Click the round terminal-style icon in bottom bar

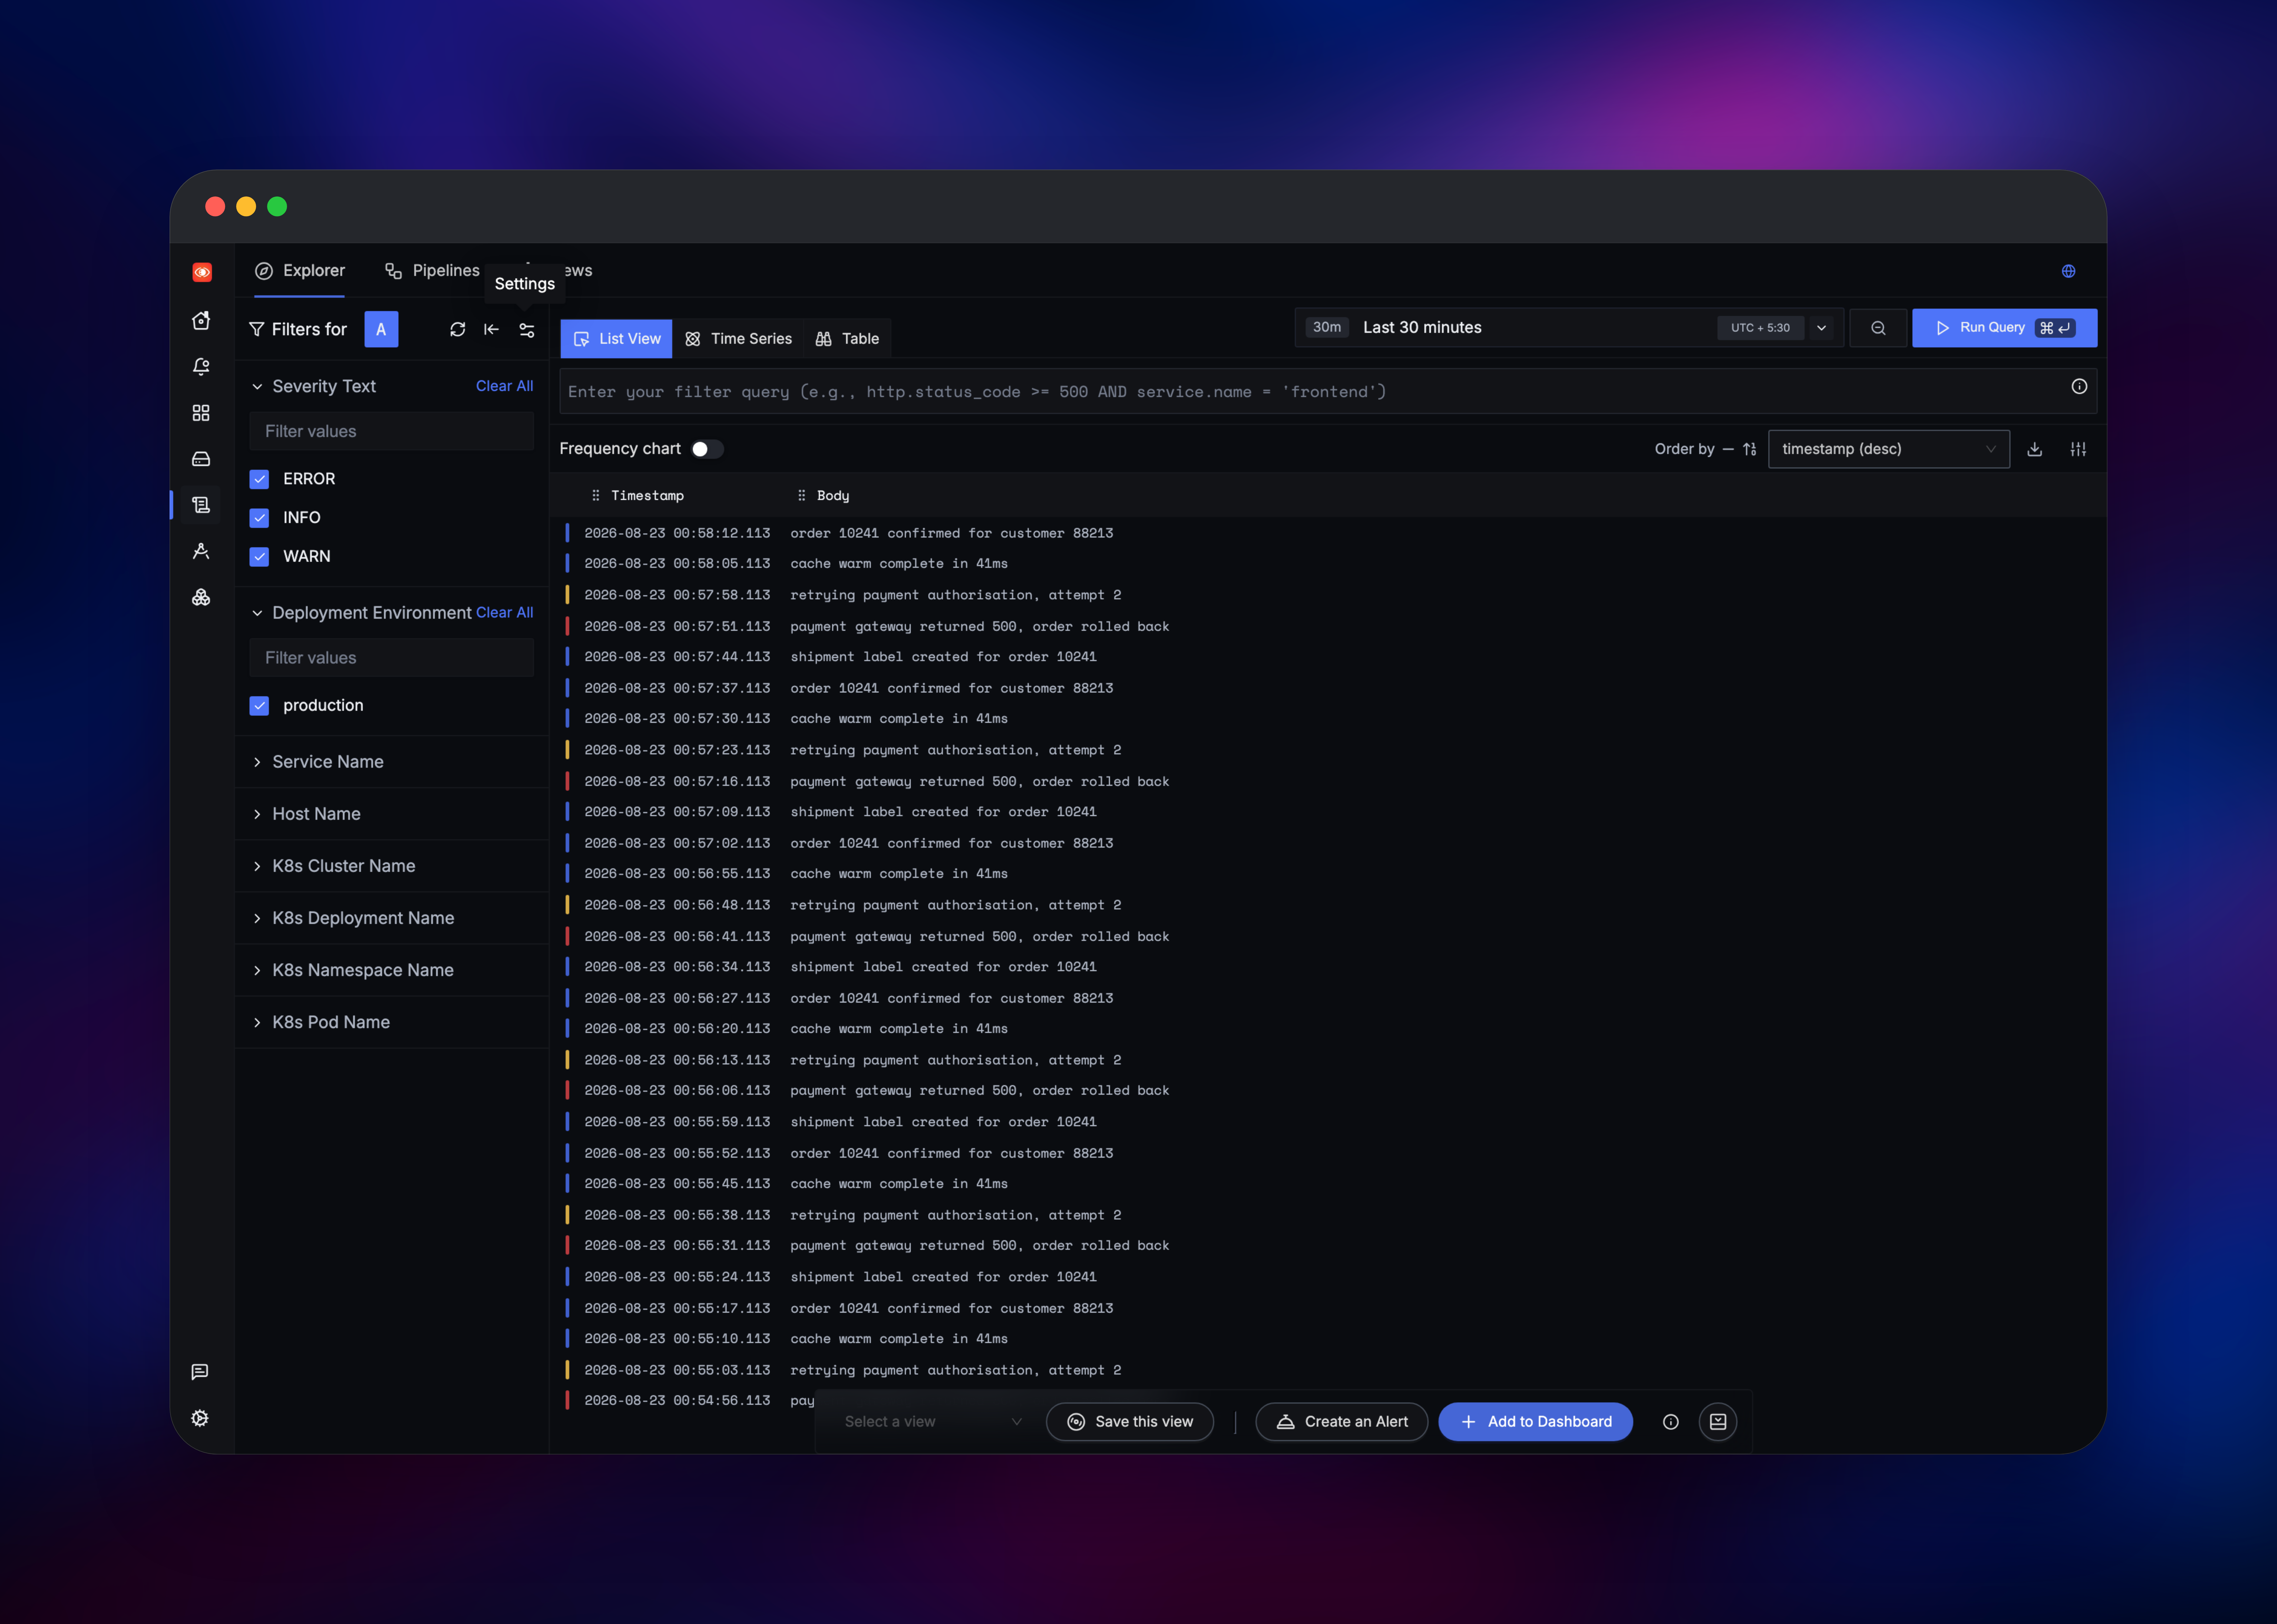coord(1718,1422)
